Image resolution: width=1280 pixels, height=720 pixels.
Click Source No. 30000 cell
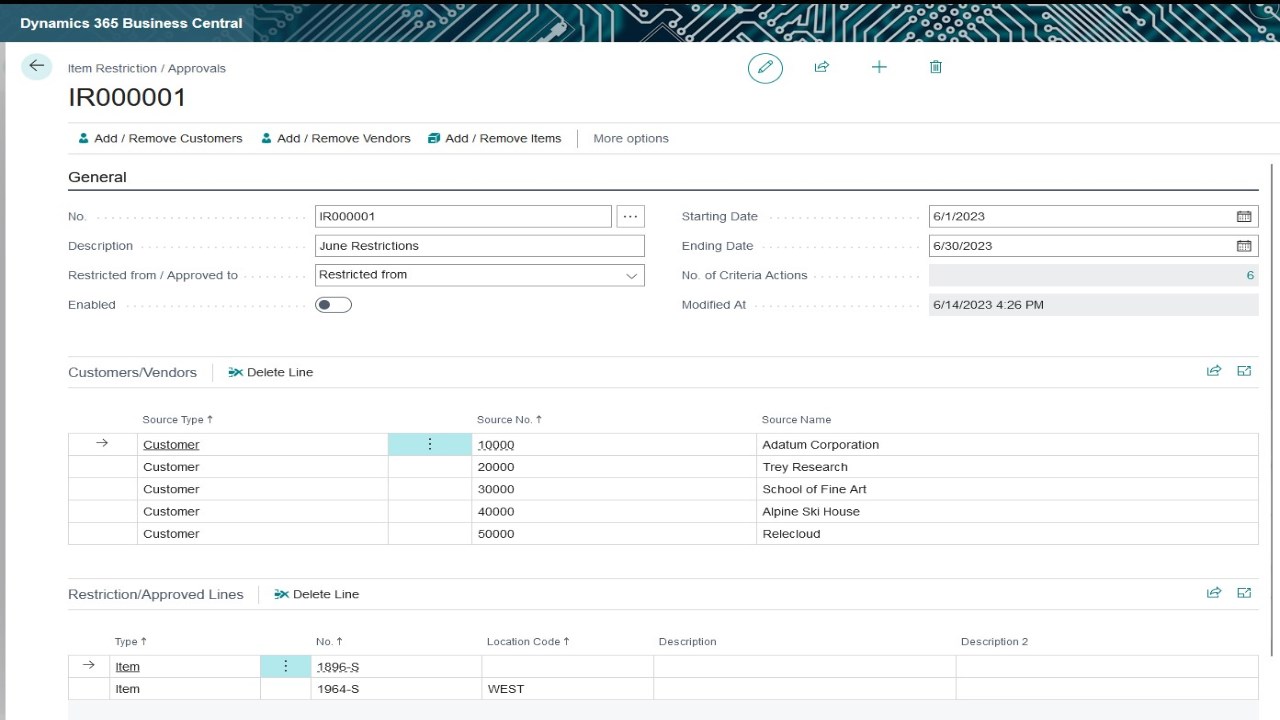614,489
